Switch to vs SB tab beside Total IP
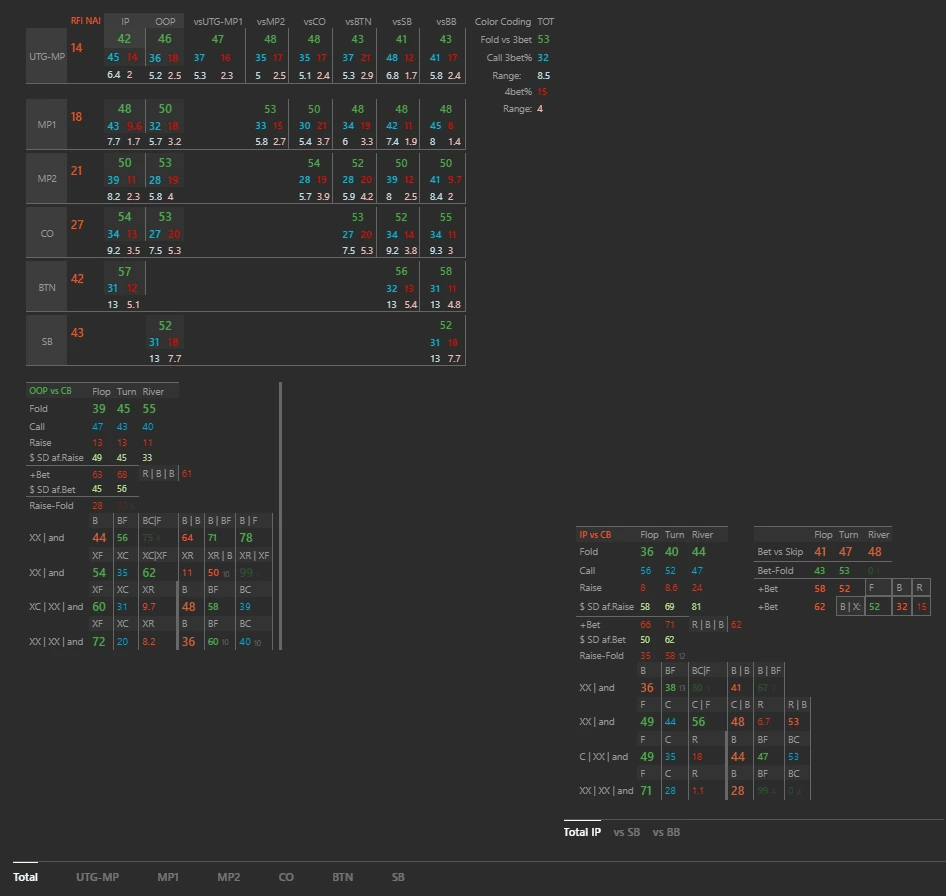Screen dimensions: 946x896 point(627,832)
